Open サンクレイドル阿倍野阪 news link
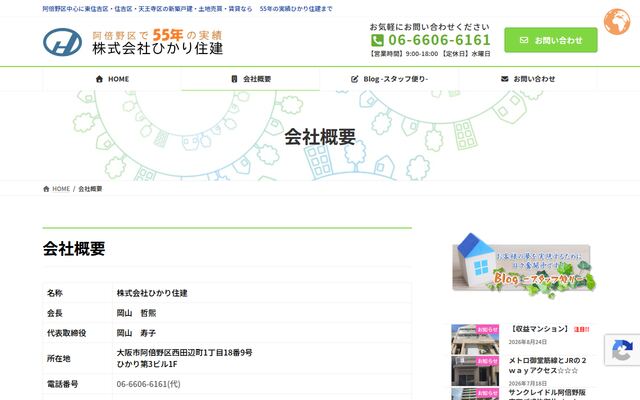 click(x=547, y=392)
